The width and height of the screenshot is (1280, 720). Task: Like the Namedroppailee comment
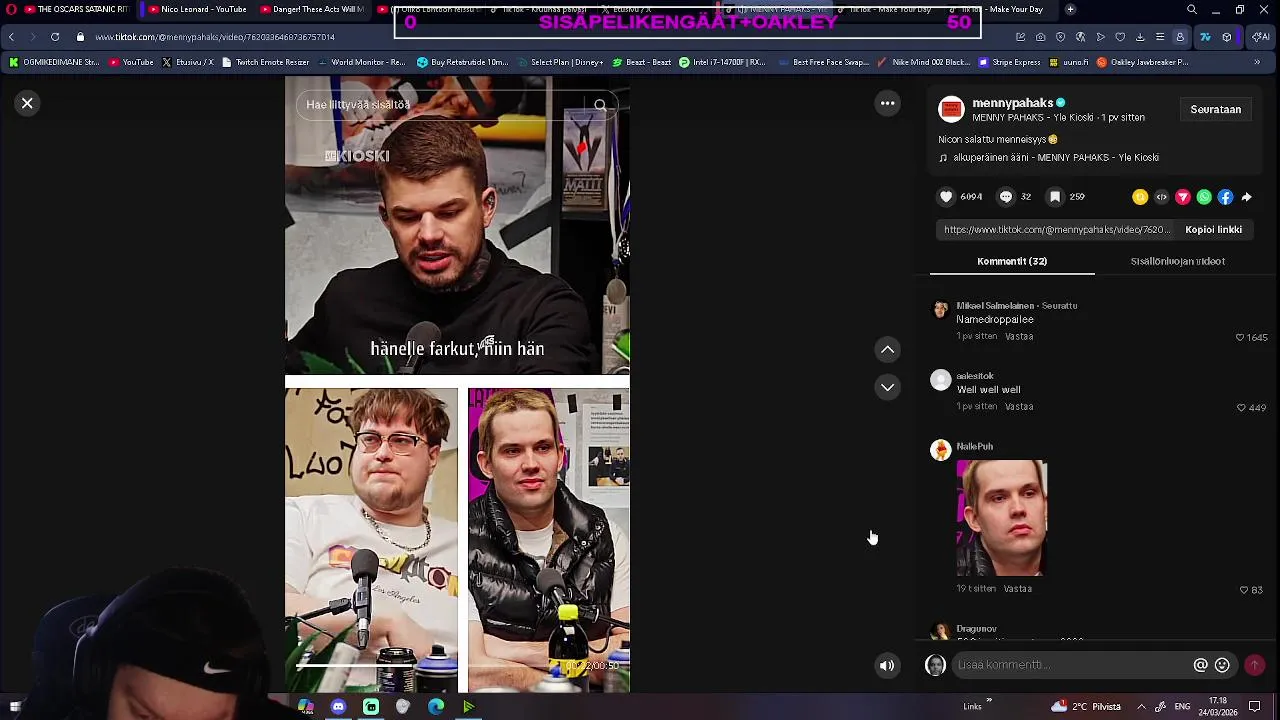point(1241,338)
